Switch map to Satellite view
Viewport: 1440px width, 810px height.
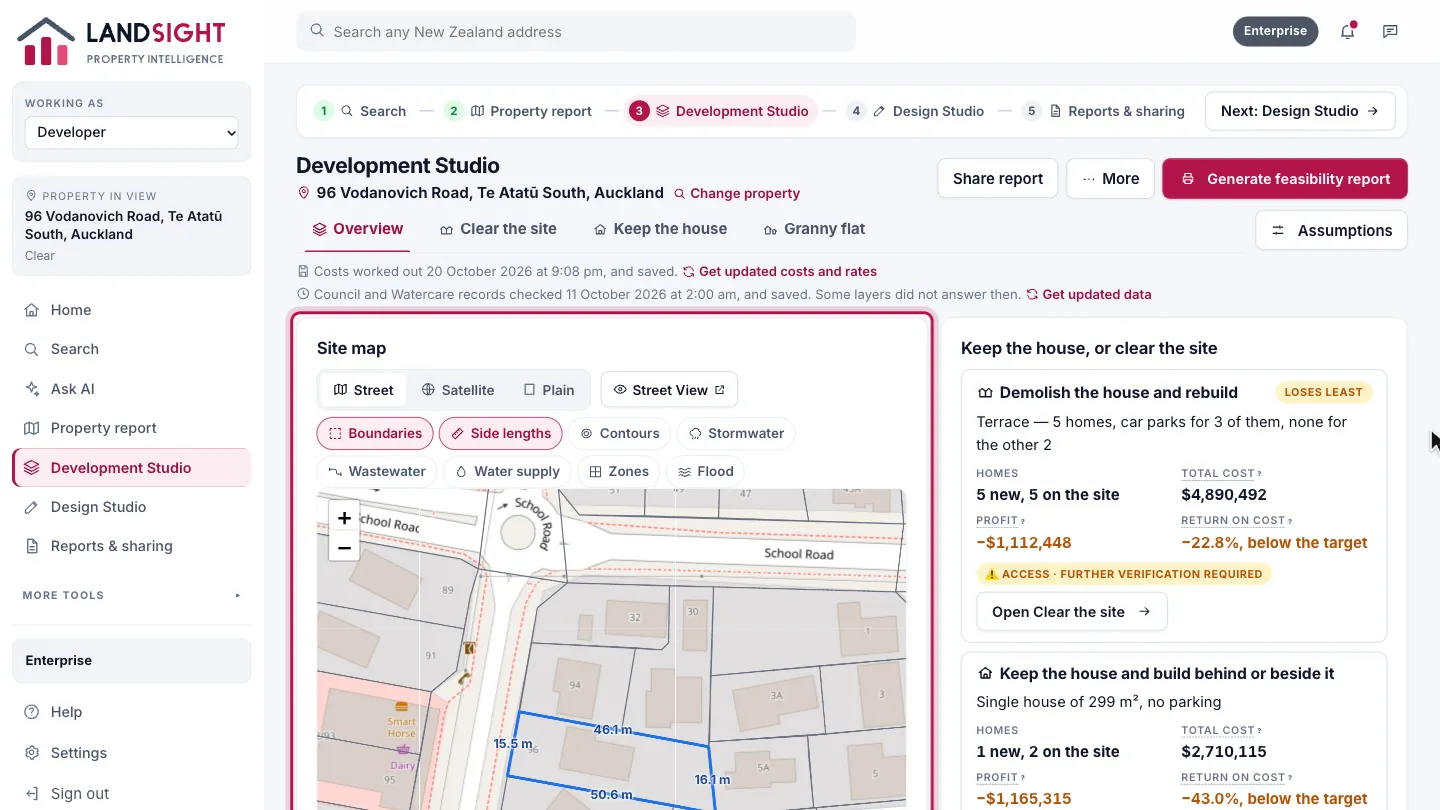click(458, 390)
